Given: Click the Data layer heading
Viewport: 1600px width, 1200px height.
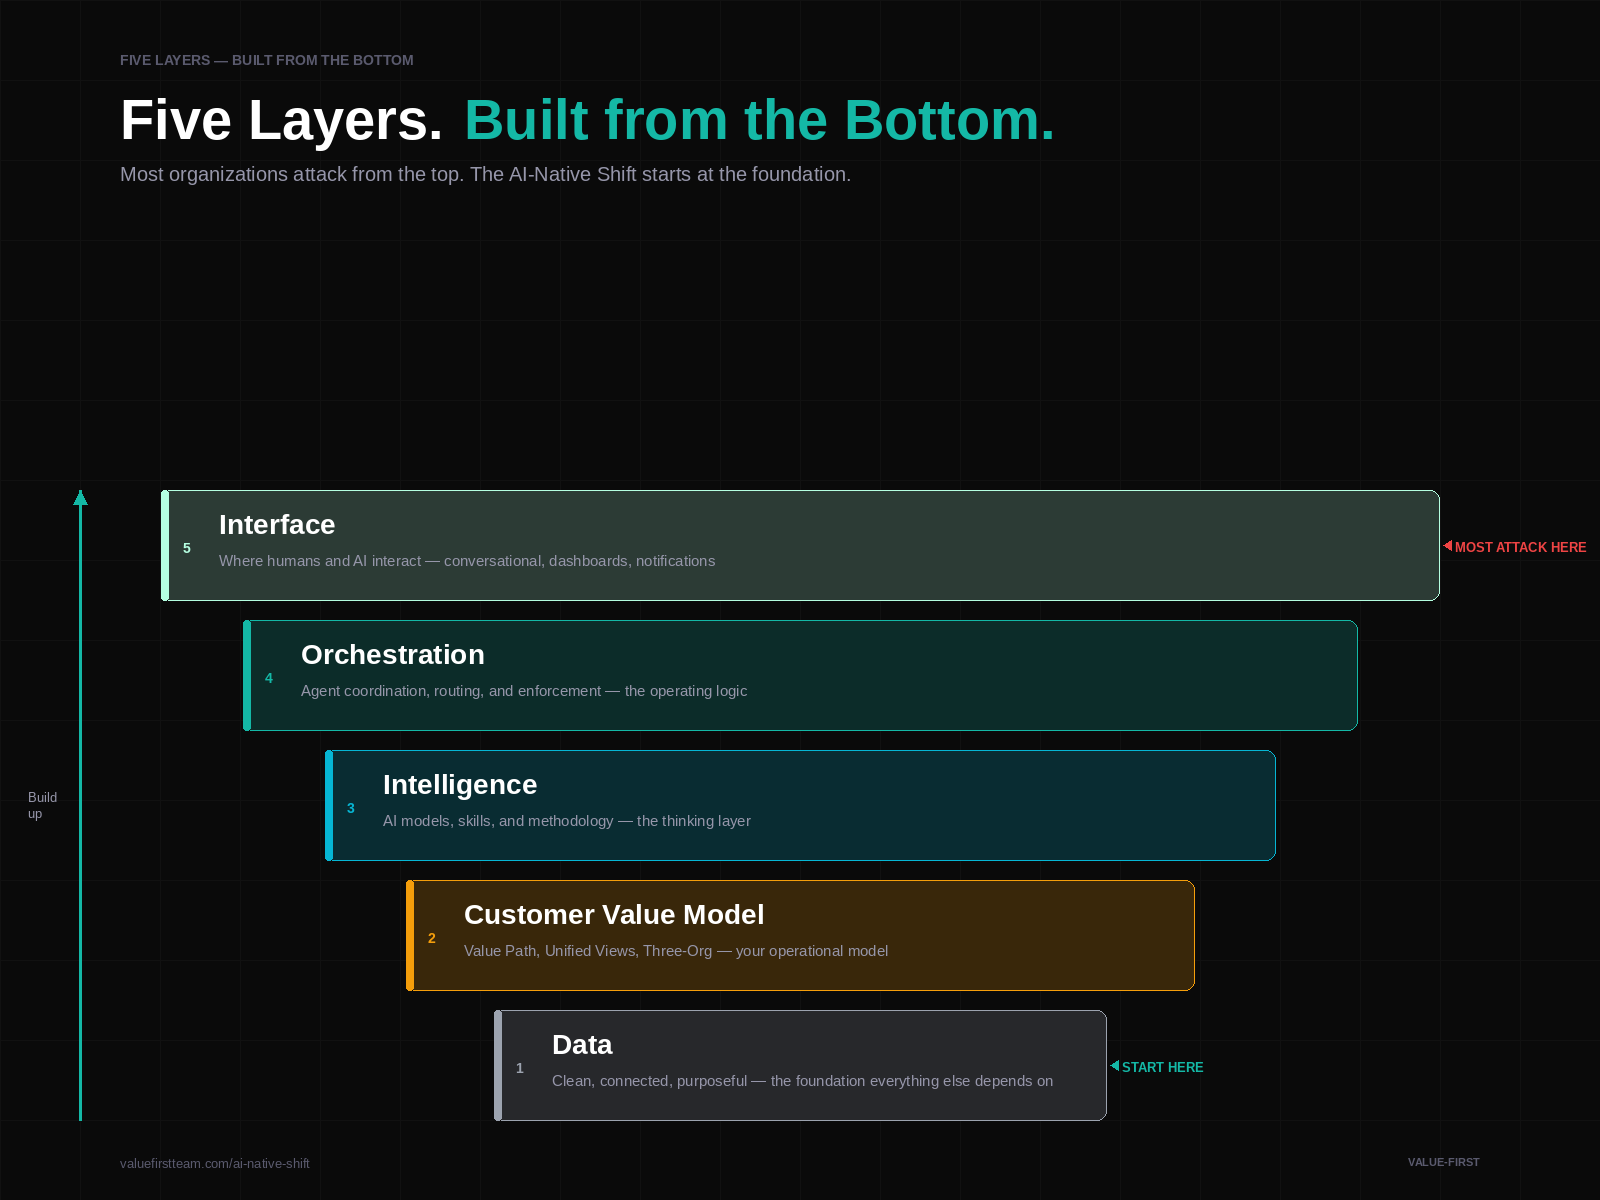Looking at the screenshot, I should tap(582, 1045).
